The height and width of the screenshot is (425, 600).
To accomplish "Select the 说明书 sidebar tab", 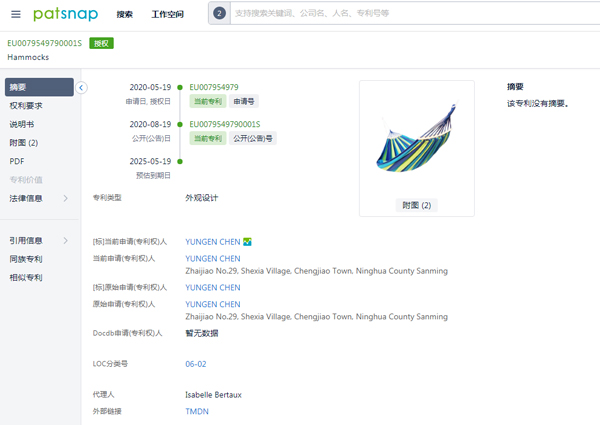I will 21,124.
